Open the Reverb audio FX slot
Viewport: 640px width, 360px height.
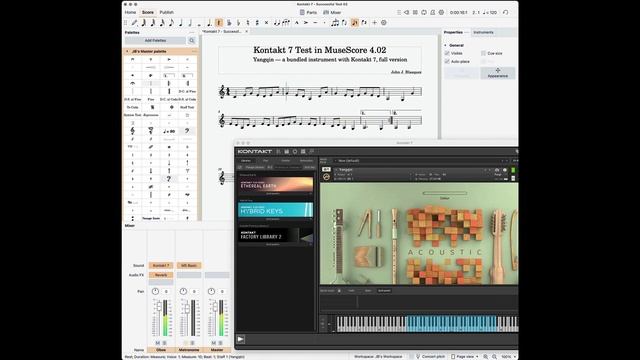(x=161, y=275)
